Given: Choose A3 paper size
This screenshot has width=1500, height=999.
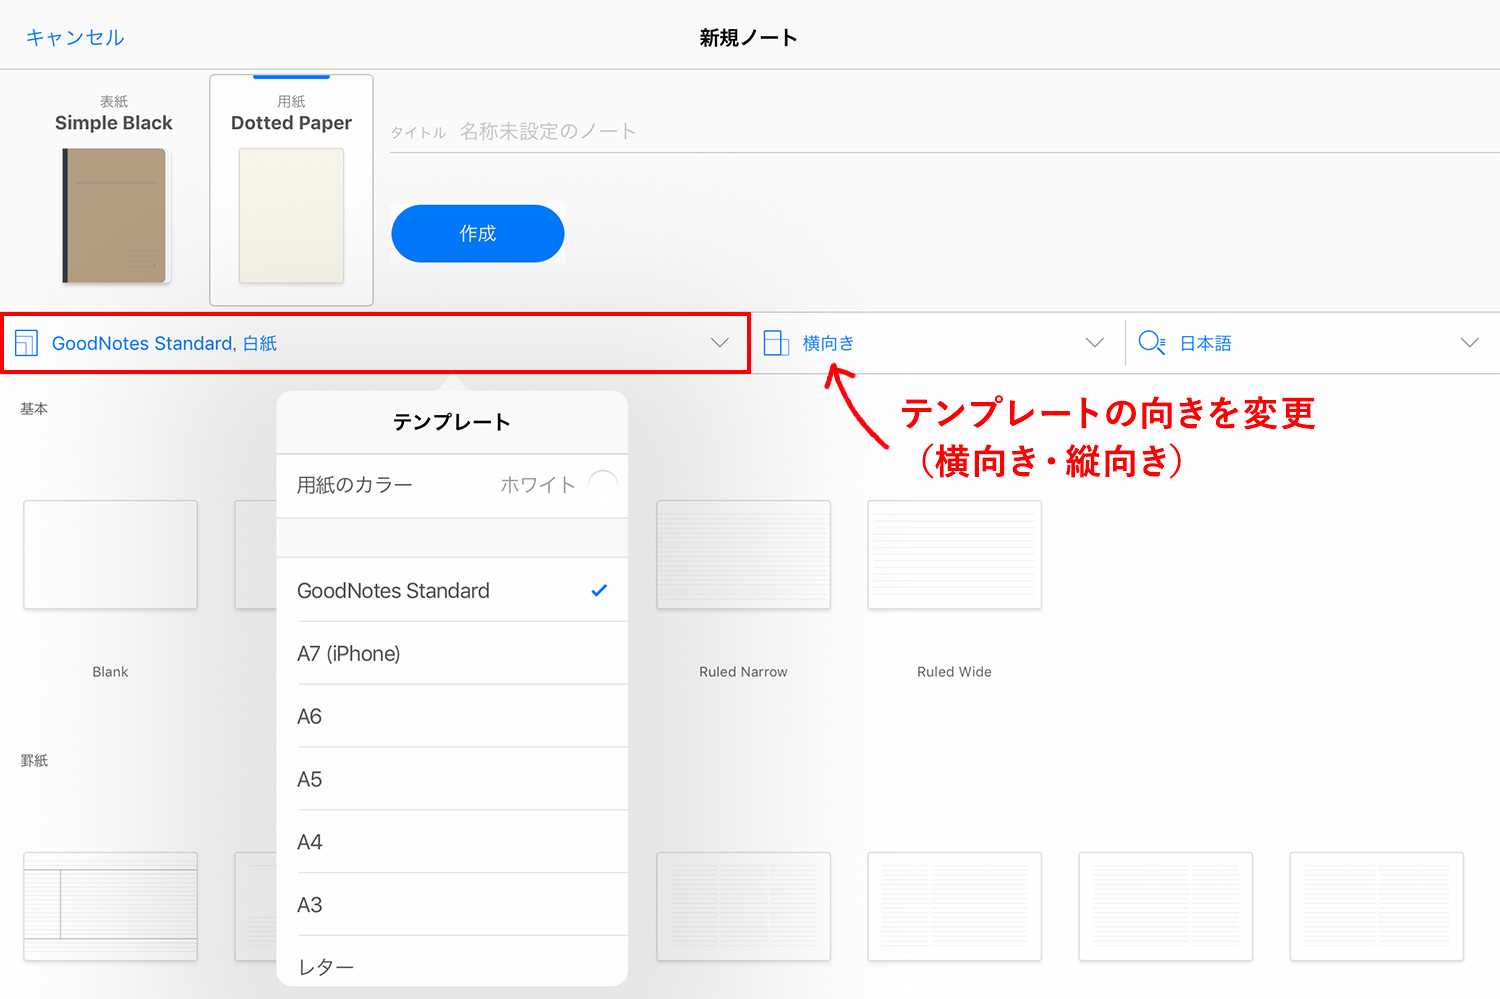Looking at the screenshot, I should click(x=452, y=905).
